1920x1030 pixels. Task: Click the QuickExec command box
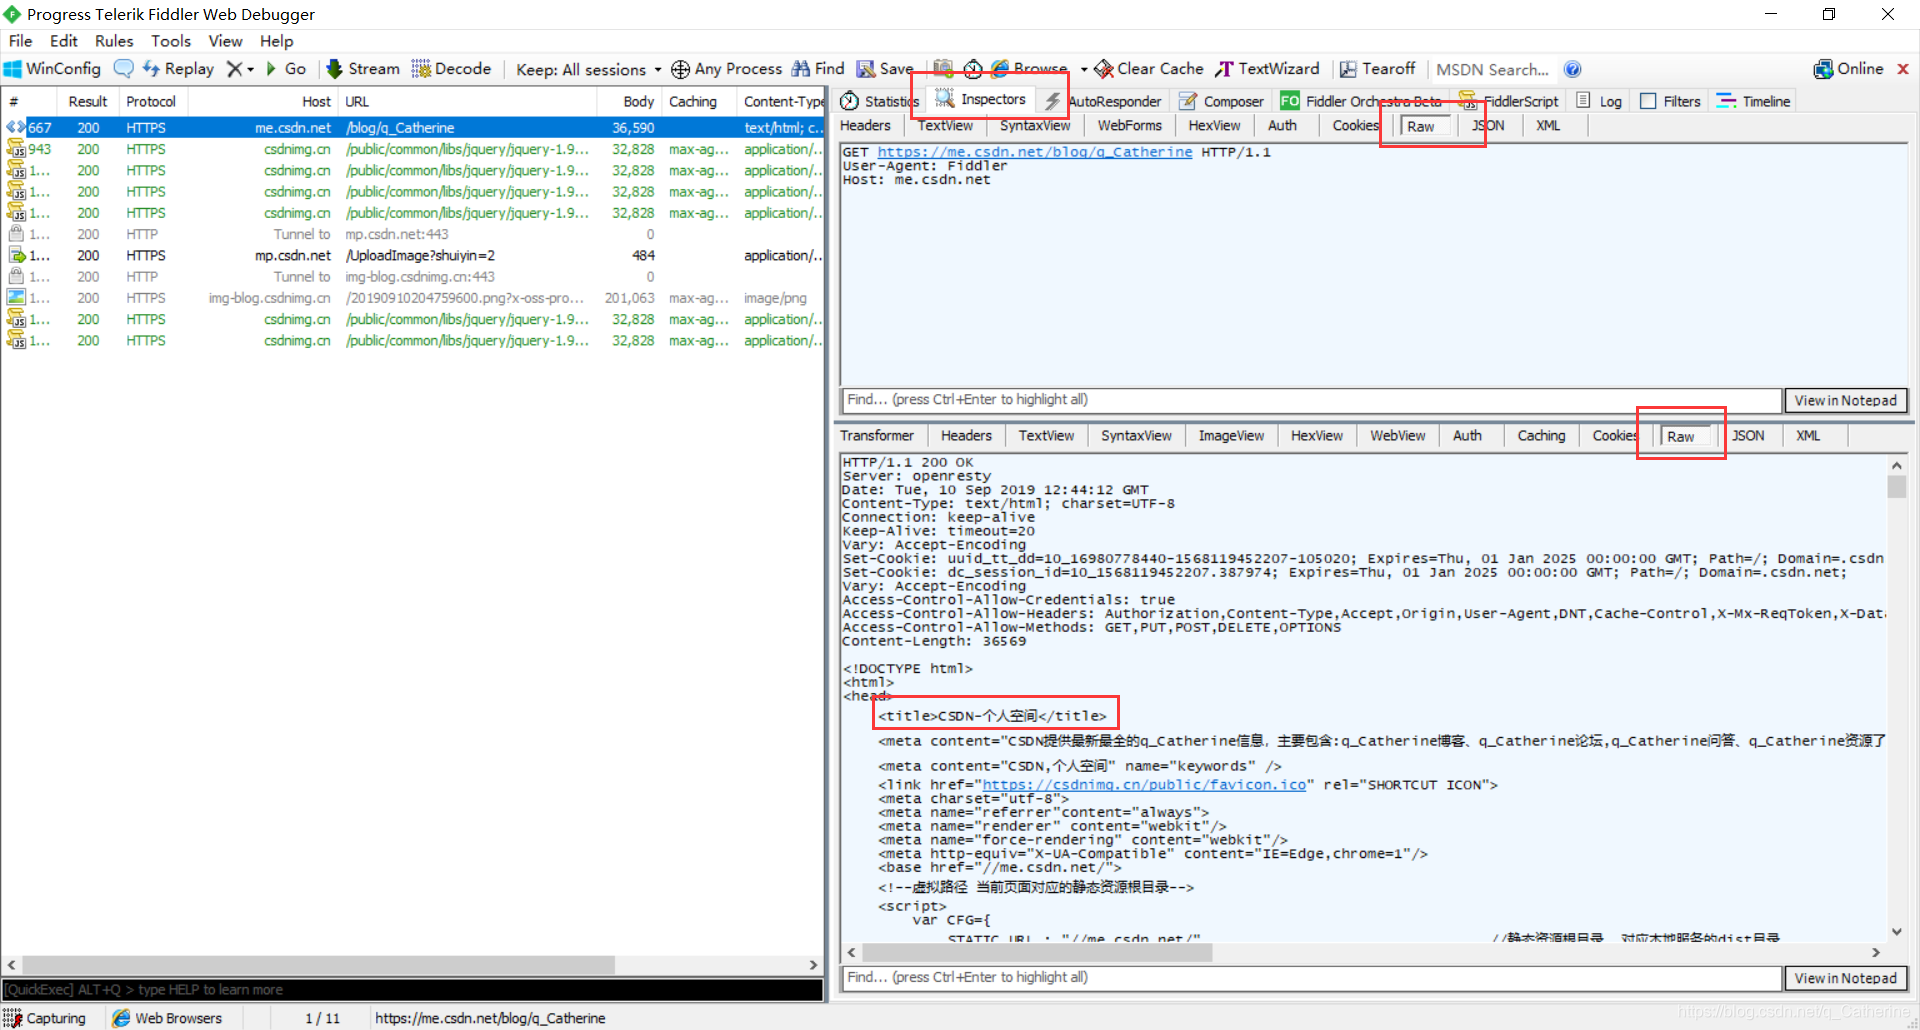click(412, 989)
